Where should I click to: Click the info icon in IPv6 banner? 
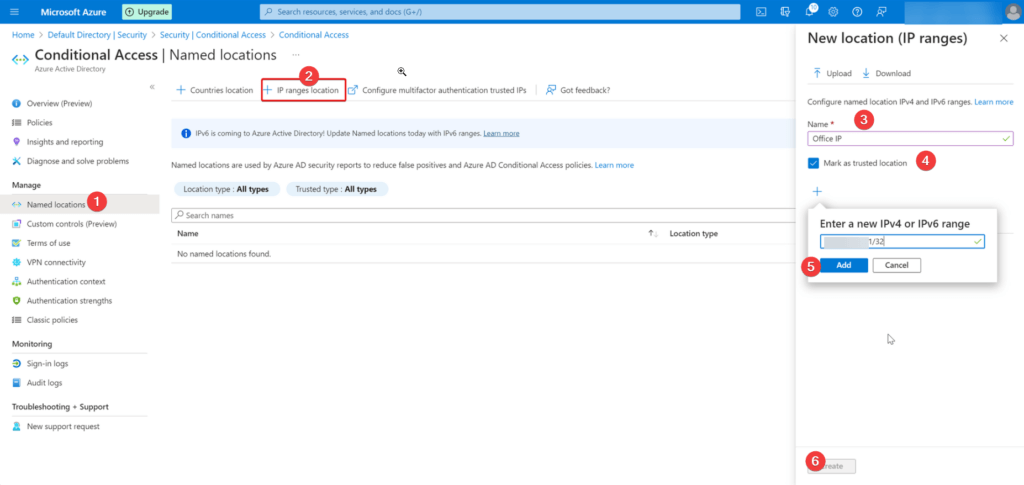(x=185, y=133)
